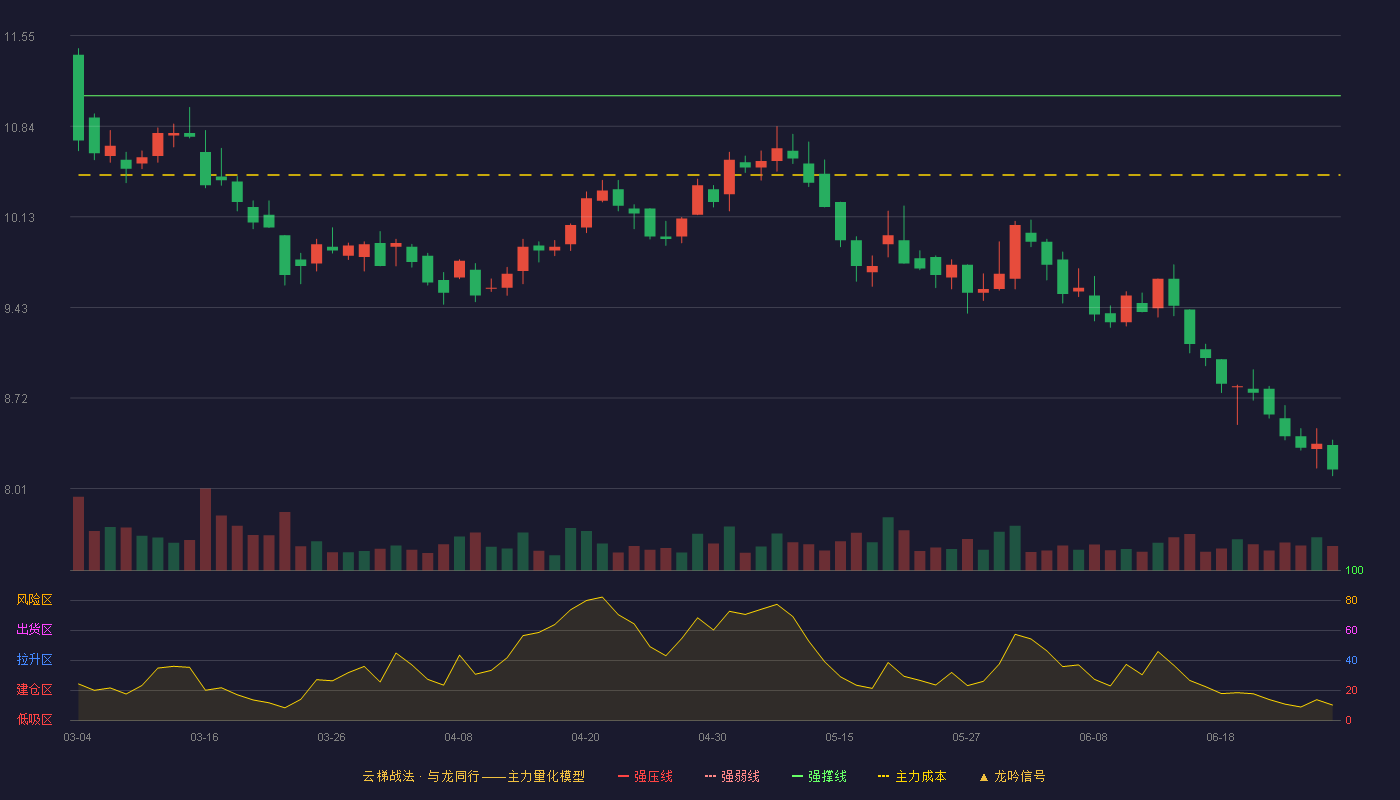The height and width of the screenshot is (800, 1400).
Task: Toggle the 强撑线 legend item
Action: [819, 776]
